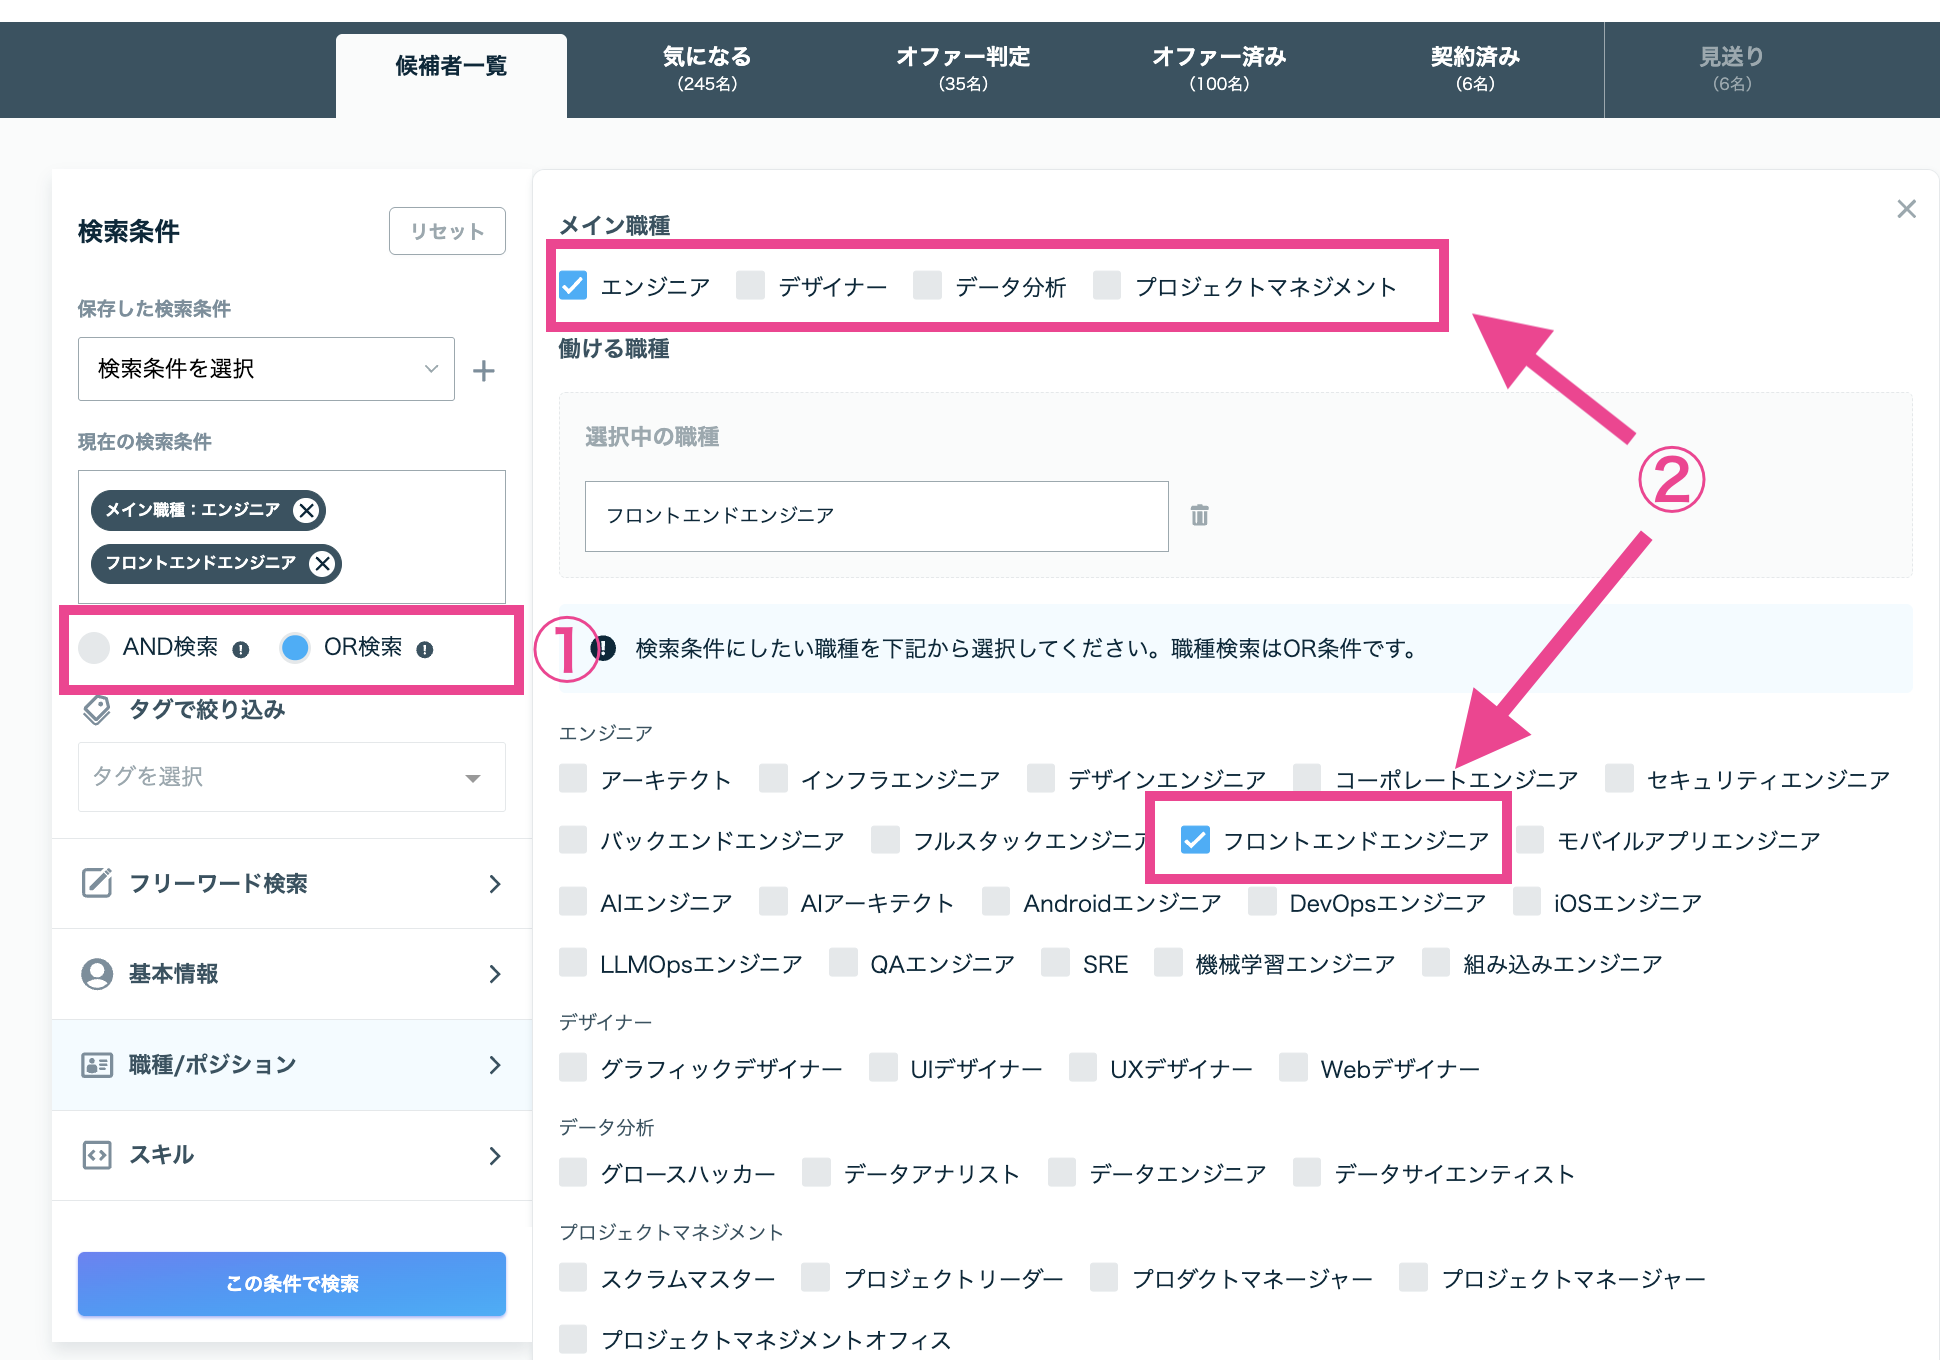Image resolution: width=1940 pixels, height=1360 pixels.
Task: Open the タグを選択 tag dropdown
Action: (x=292, y=777)
